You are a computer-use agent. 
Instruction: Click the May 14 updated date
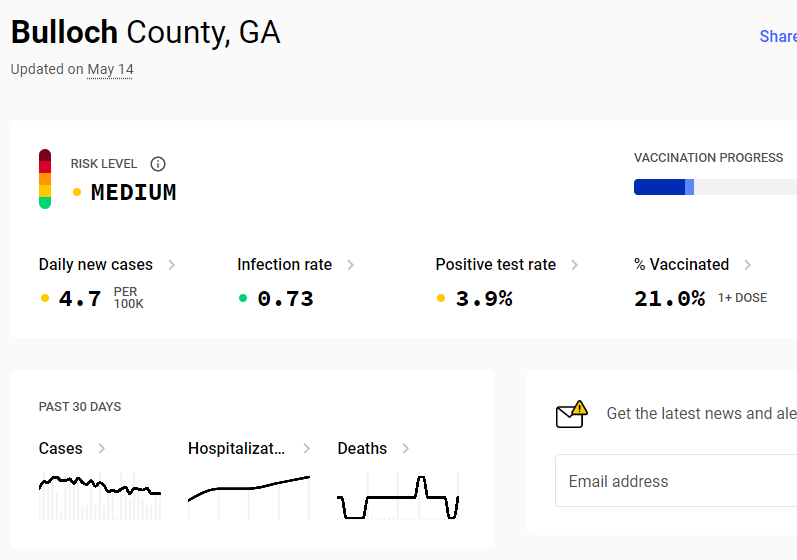(110, 70)
